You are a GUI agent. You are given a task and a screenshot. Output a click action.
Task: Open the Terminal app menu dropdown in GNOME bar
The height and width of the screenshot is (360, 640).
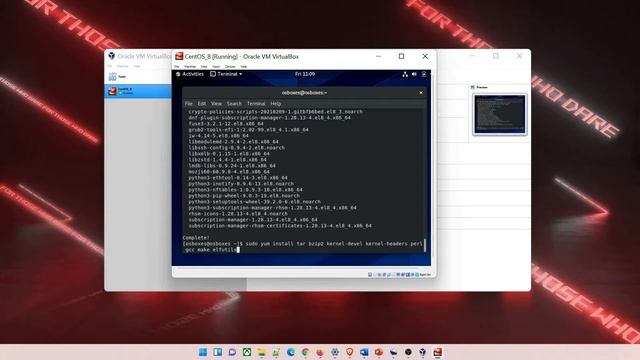click(226, 74)
